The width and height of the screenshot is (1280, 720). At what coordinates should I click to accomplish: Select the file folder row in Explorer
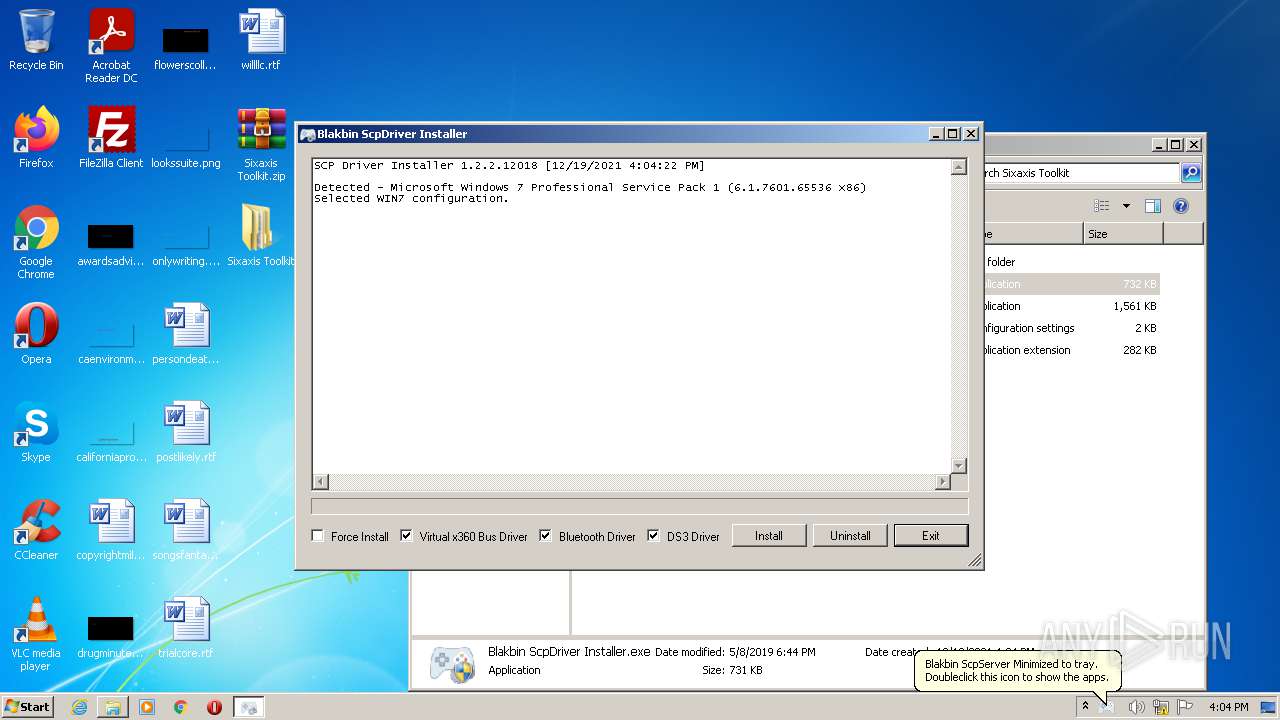(1072, 262)
